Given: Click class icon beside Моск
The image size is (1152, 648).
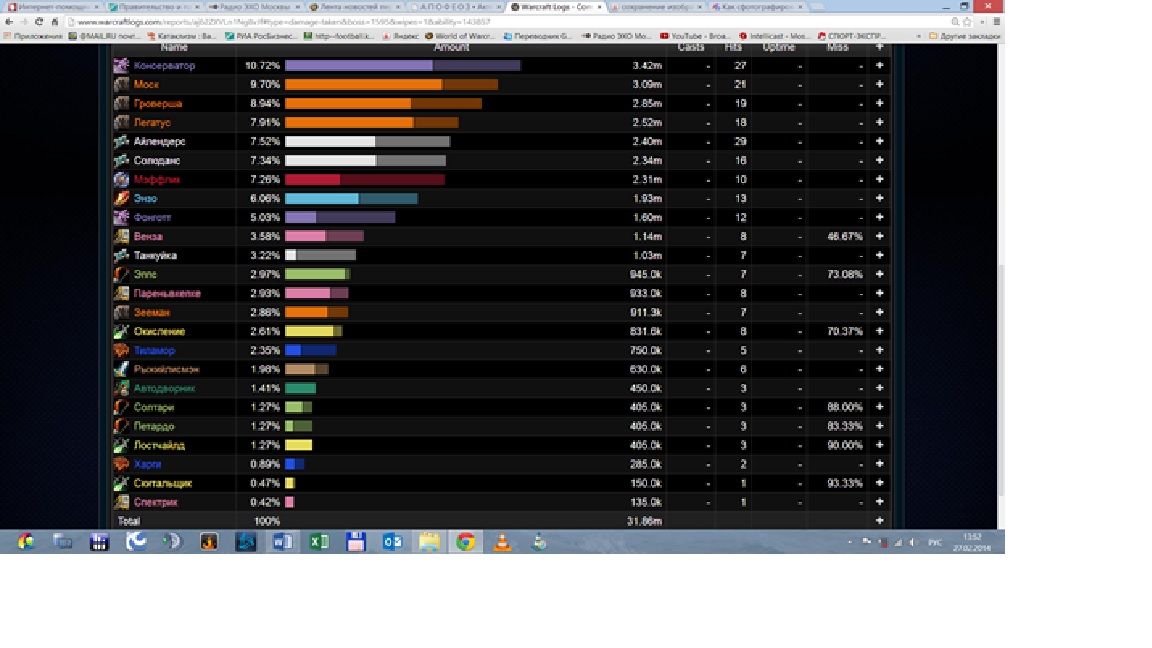Looking at the screenshot, I should click(121, 84).
